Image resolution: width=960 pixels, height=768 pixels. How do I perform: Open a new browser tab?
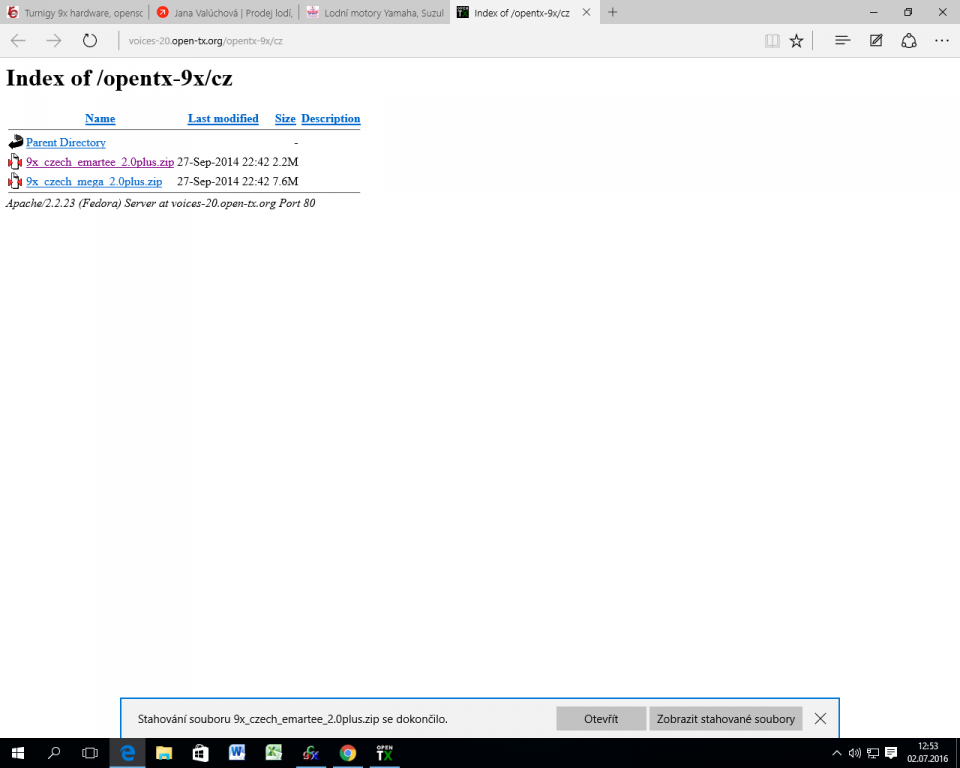tap(613, 12)
